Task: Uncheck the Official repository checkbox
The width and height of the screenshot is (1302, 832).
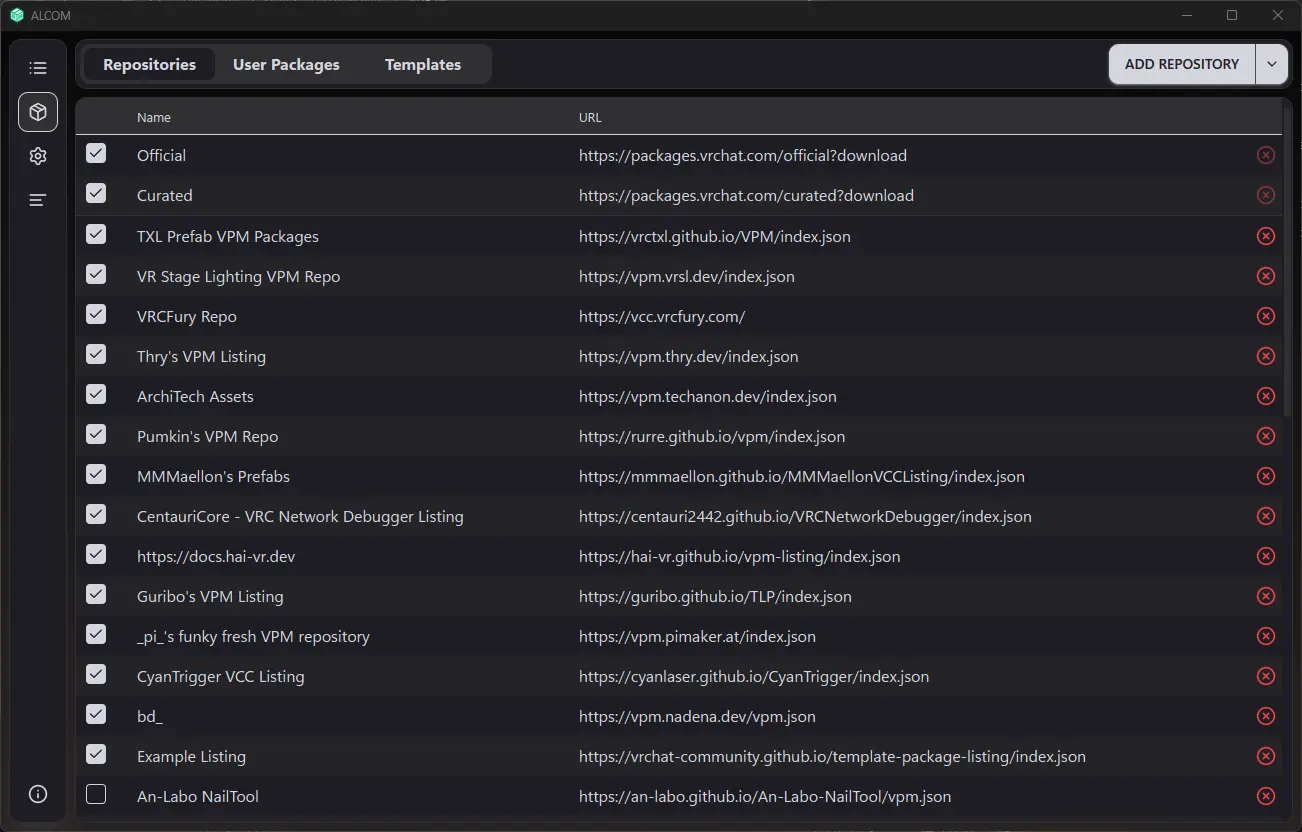Action: [96, 154]
